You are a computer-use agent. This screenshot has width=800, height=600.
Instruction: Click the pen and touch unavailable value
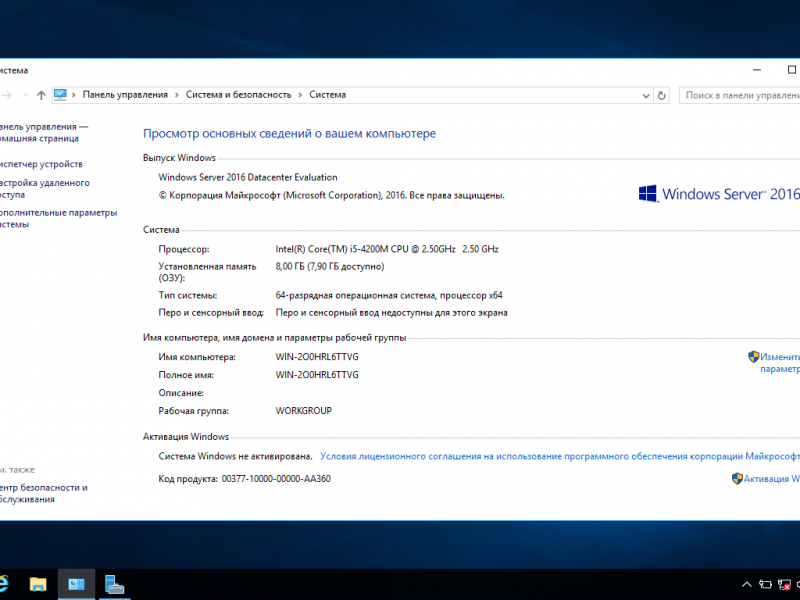point(391,313)
